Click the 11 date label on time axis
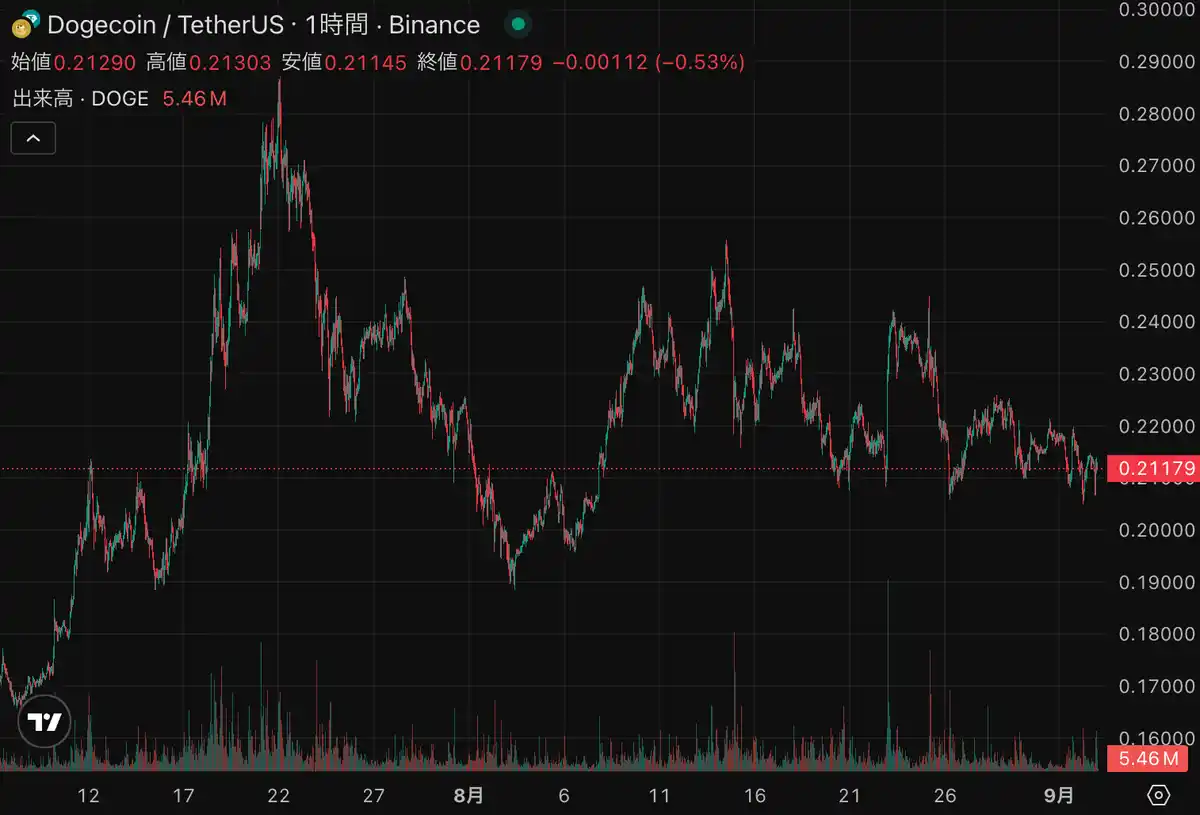This screenshot has width=1200, height=815. pyautogui.click(x=659, y=796)
